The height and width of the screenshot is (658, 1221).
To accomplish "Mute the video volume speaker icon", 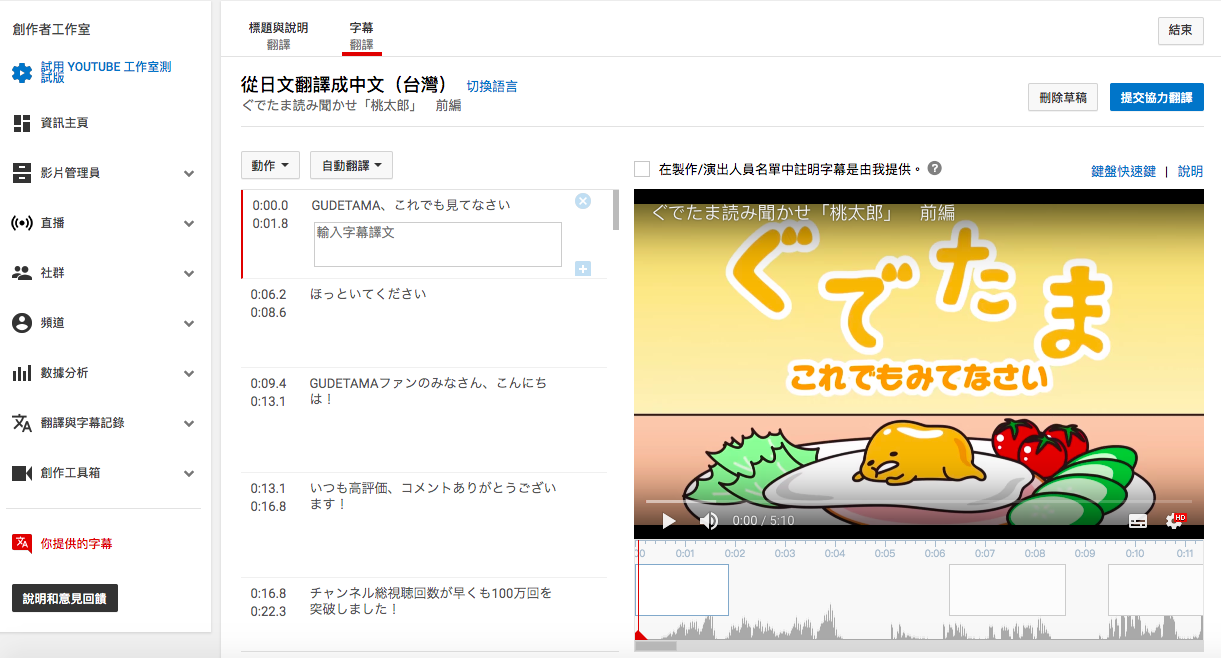I will [x=709, y=521].
